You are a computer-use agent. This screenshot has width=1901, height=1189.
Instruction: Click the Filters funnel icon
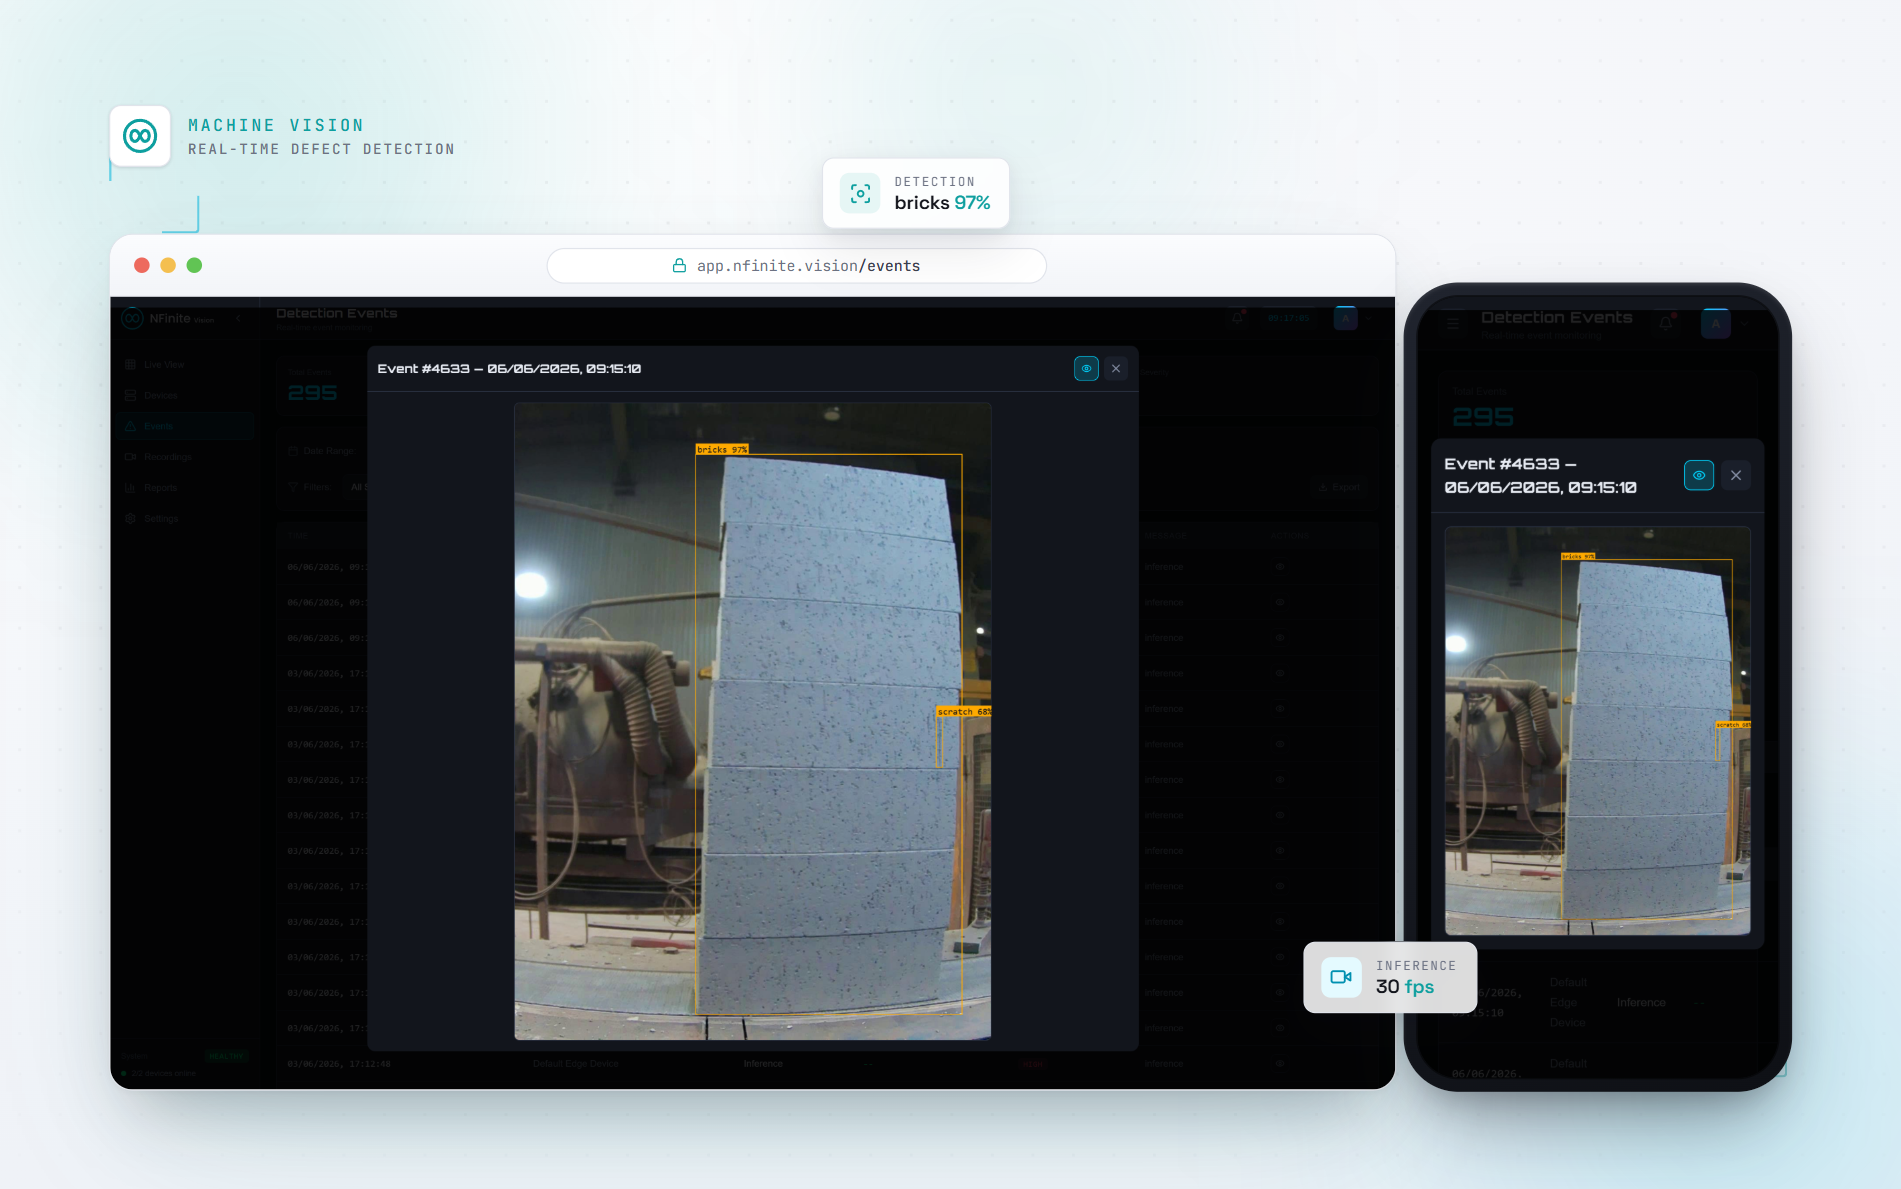click(293, 487)
